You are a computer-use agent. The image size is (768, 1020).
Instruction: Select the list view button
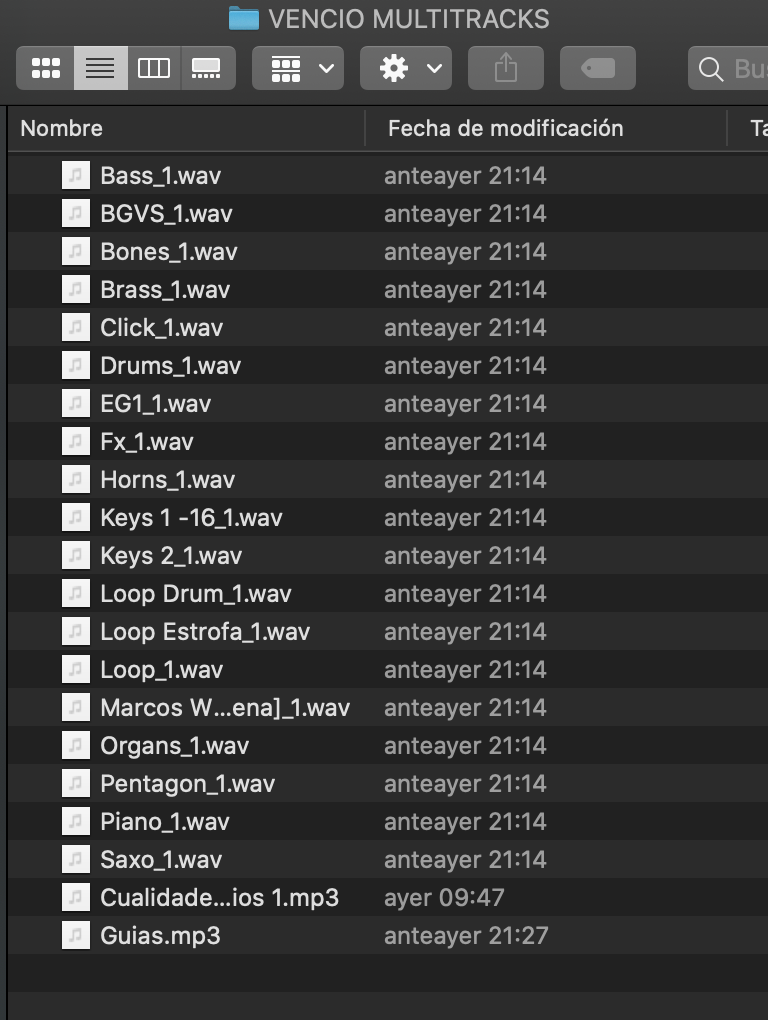(100, 68)
